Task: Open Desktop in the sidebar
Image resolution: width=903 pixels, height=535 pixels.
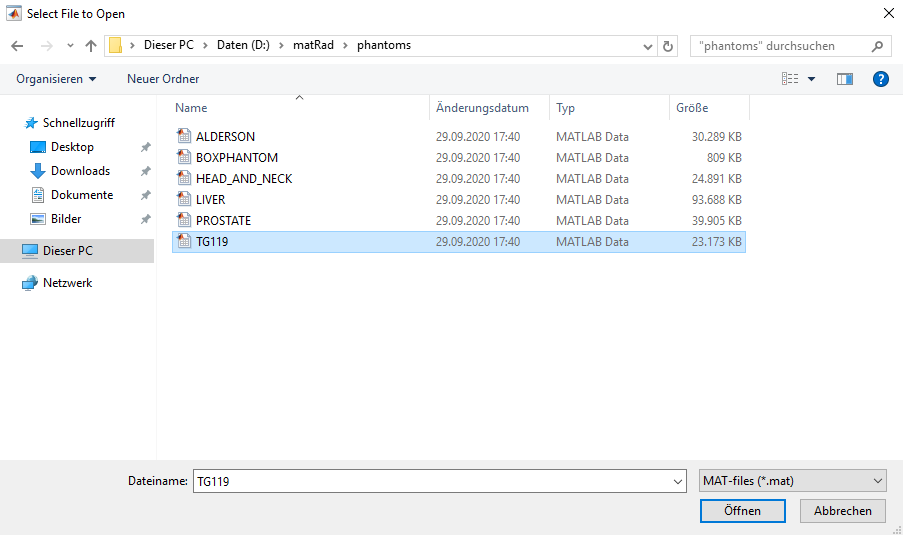Action: 72,147
